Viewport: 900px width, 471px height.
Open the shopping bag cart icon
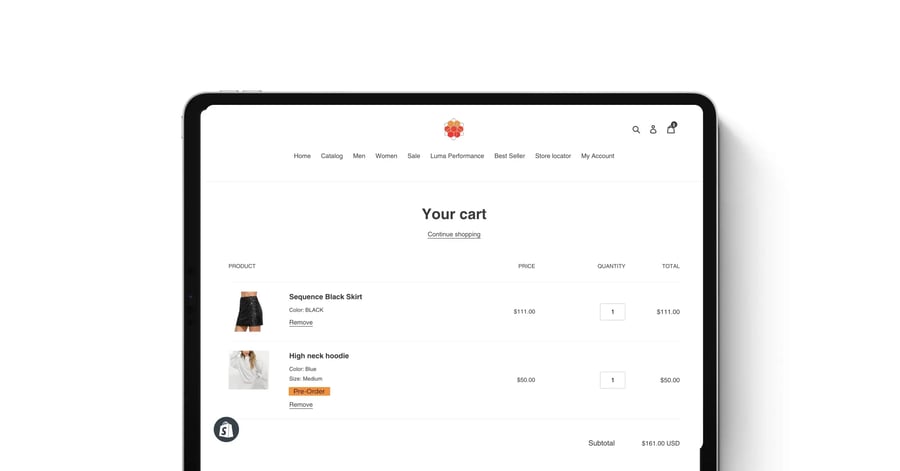pyautogui.click(x=671, y=129)
